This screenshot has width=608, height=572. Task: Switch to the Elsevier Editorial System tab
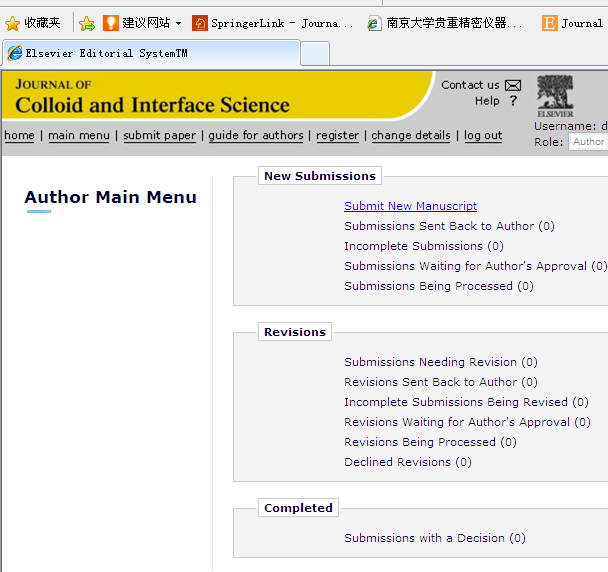150,53
